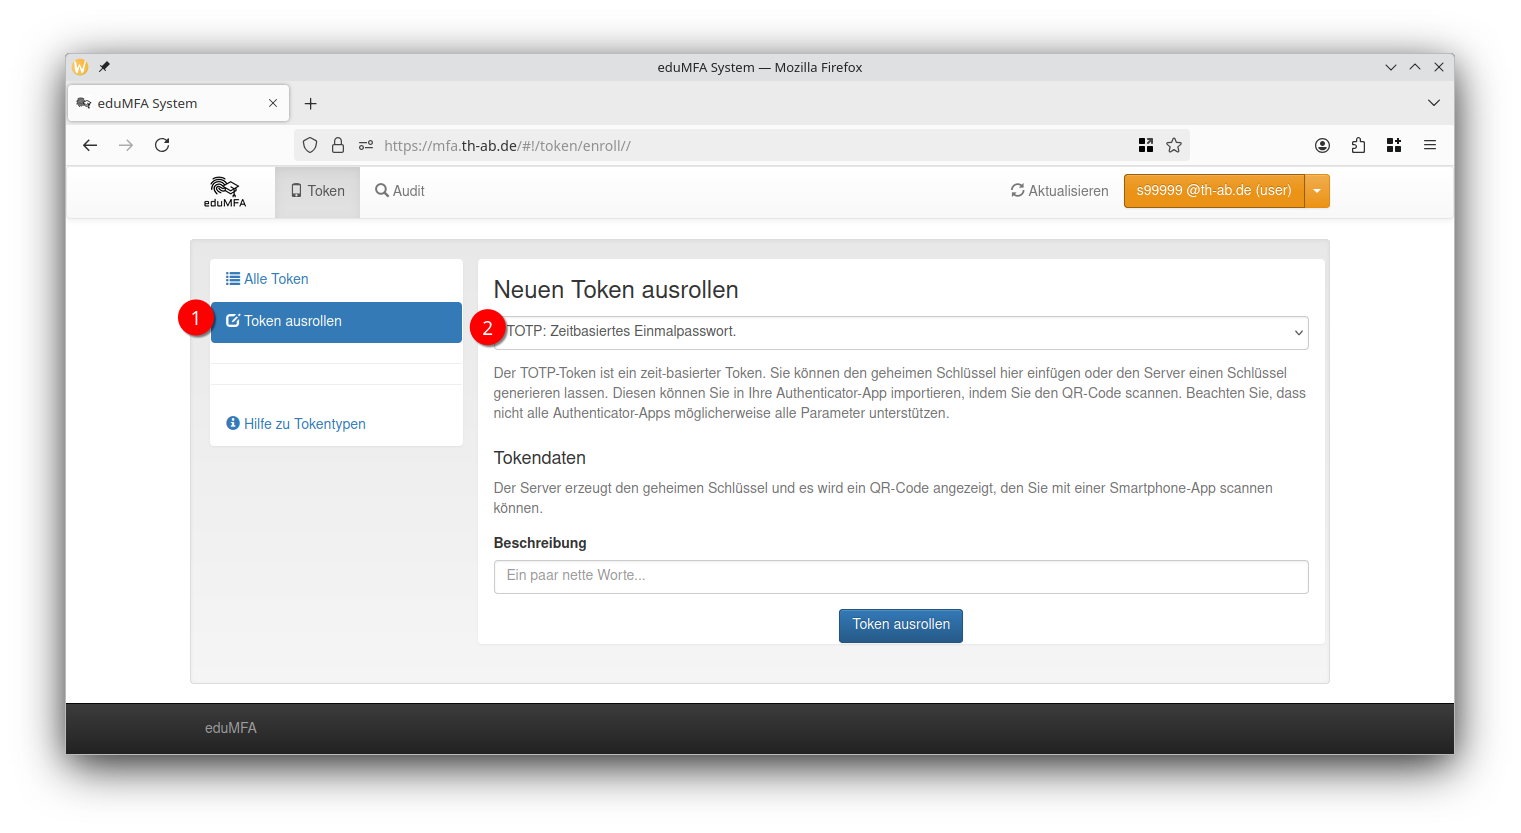The image size is (1521, 833).
Task: Click Aktualisieren to refresh
Action: tap(1060, 191)
